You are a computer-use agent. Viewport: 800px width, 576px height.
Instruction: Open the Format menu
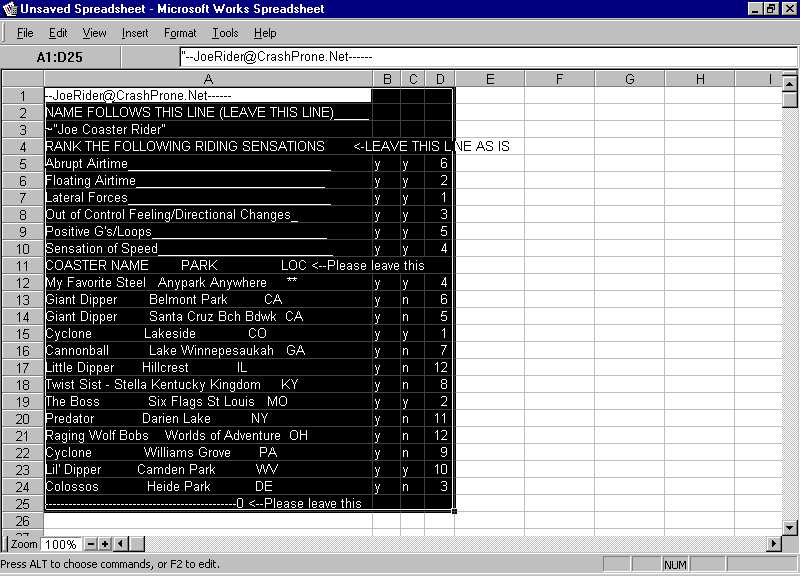[180, 33]
